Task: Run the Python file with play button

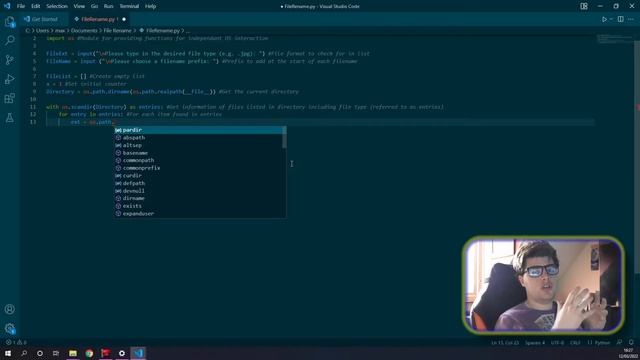Action: tap(604, 19)
